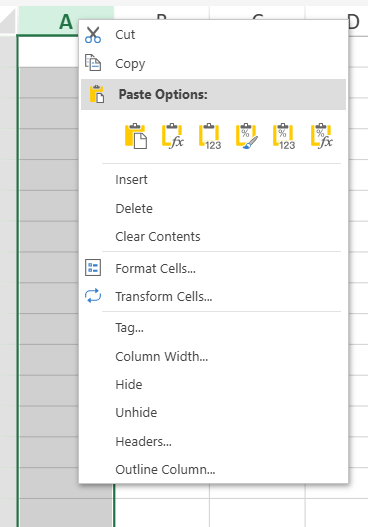Click the Transform Cells arrows icon
368x527 pixels.
coord(93,296)
